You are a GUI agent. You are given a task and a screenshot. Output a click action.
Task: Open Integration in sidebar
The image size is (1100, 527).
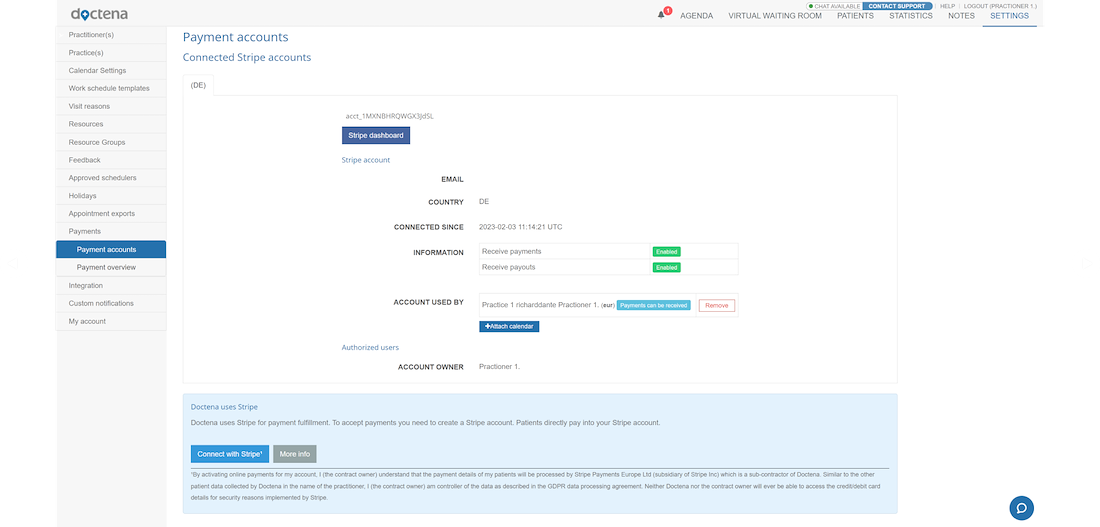pos(111,286)
